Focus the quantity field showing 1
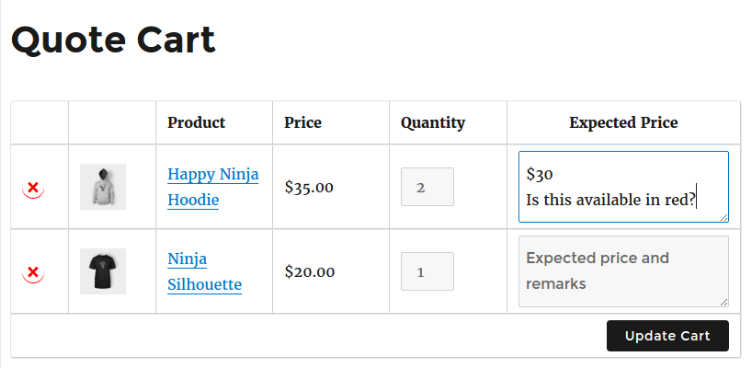Screen dimensions: 751x368 pos(427,272)
